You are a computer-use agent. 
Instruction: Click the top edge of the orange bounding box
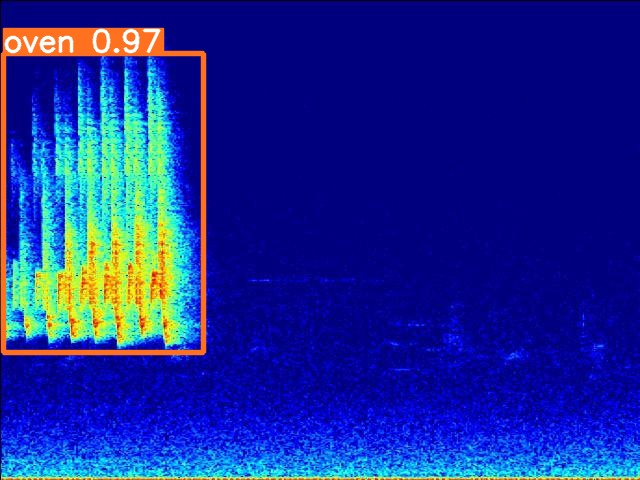click(104, 54)
